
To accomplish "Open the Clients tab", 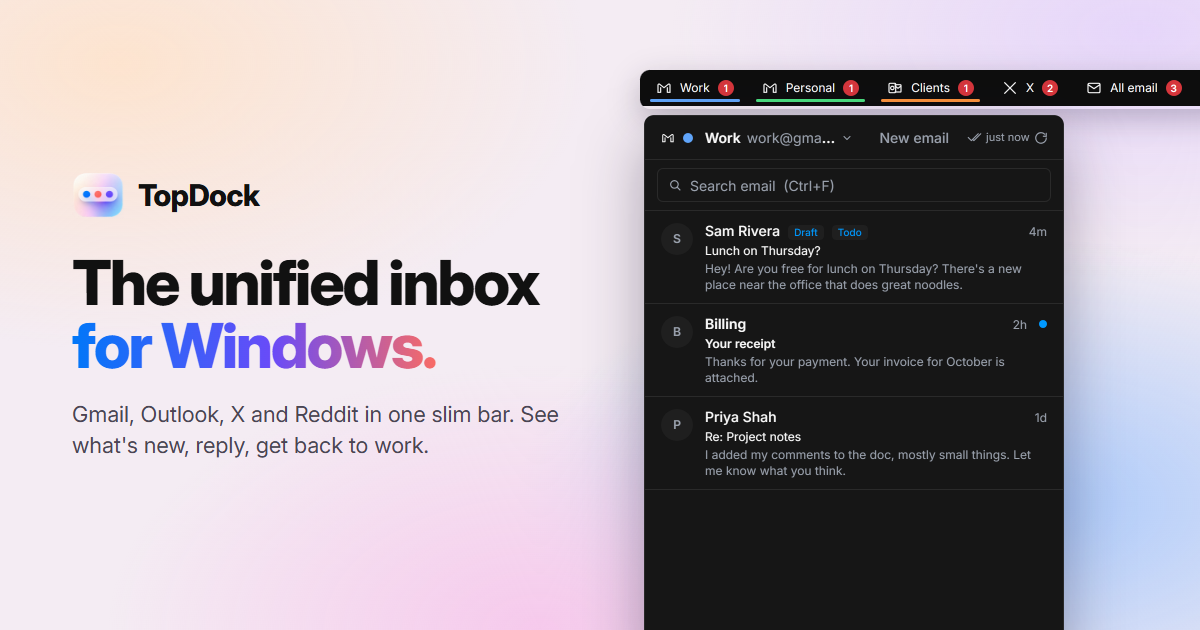I will [930, 88].
